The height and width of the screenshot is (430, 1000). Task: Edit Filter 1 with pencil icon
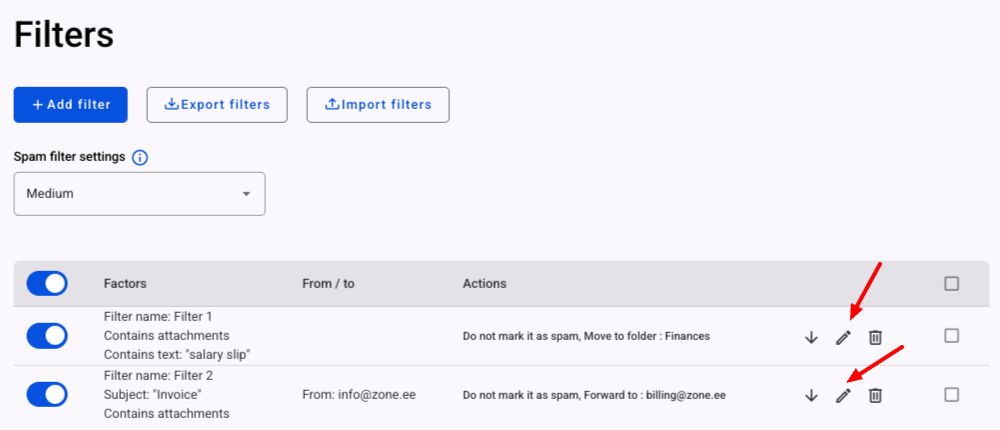coord(843,337)
